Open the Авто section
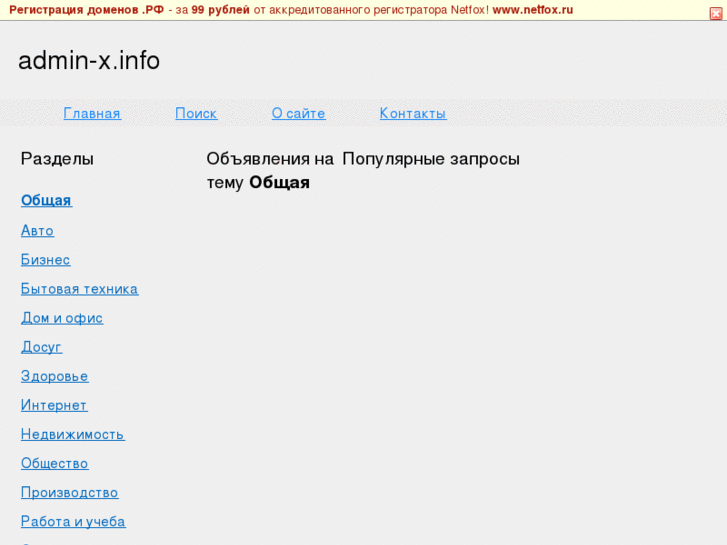Screen dimensions: 727x545 tap(38, 231)
